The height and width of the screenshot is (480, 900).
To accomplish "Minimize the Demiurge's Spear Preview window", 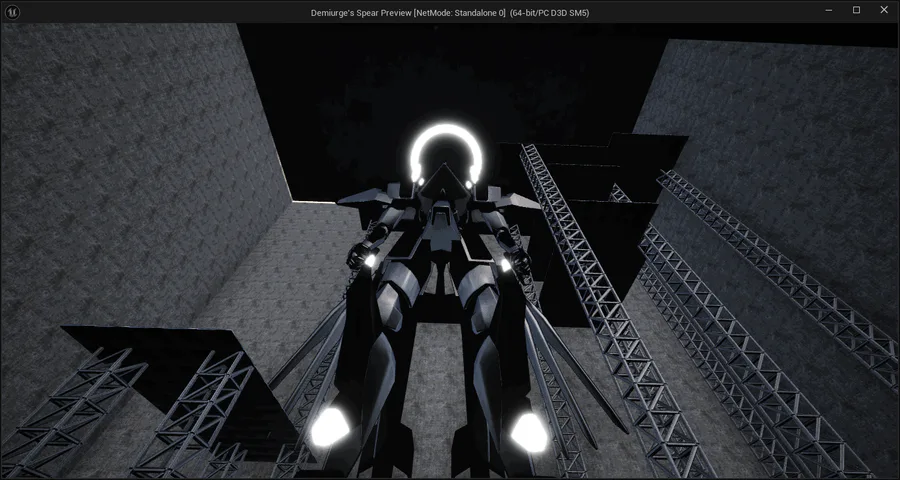I will point(829,10).
